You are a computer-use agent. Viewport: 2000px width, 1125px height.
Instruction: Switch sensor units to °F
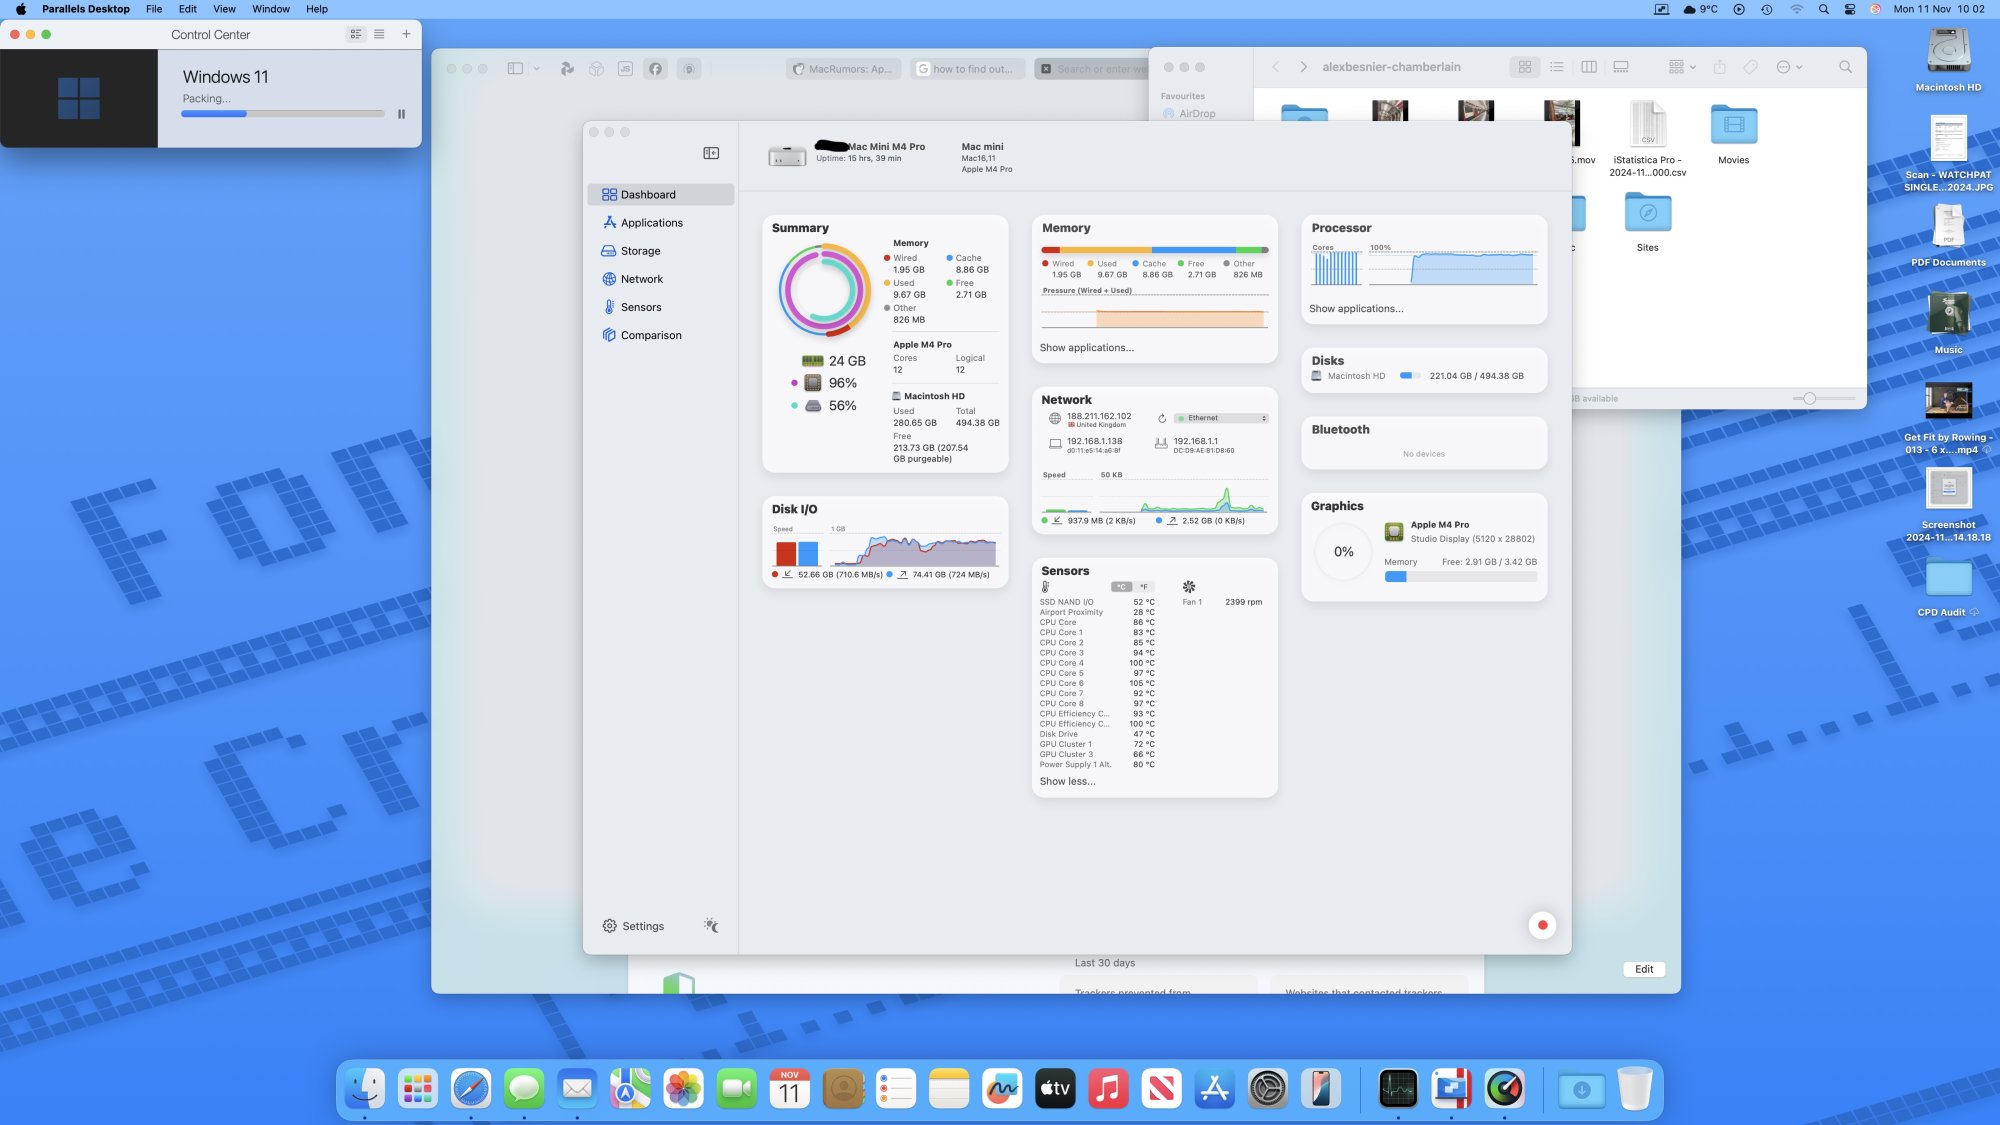coord(1144,587)
